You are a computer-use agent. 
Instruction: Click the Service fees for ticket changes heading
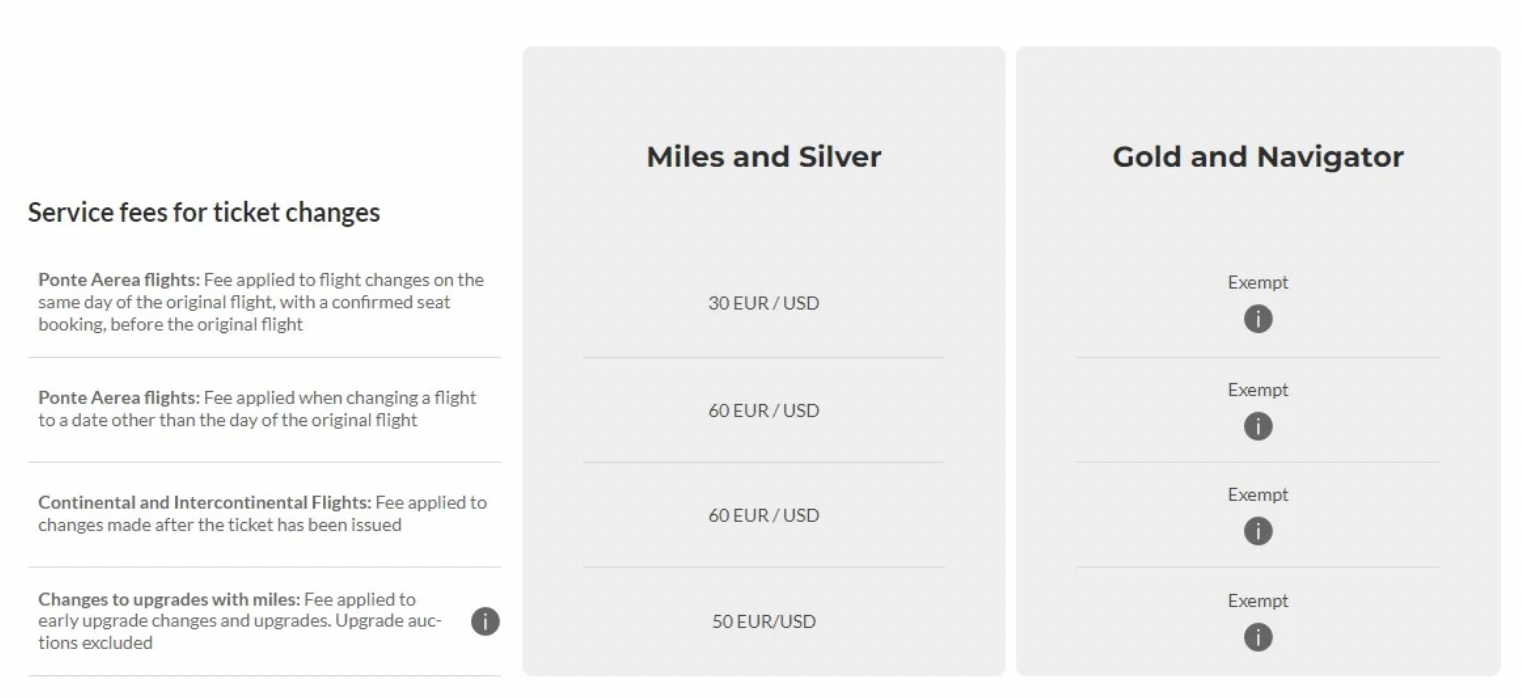point(204,212)
